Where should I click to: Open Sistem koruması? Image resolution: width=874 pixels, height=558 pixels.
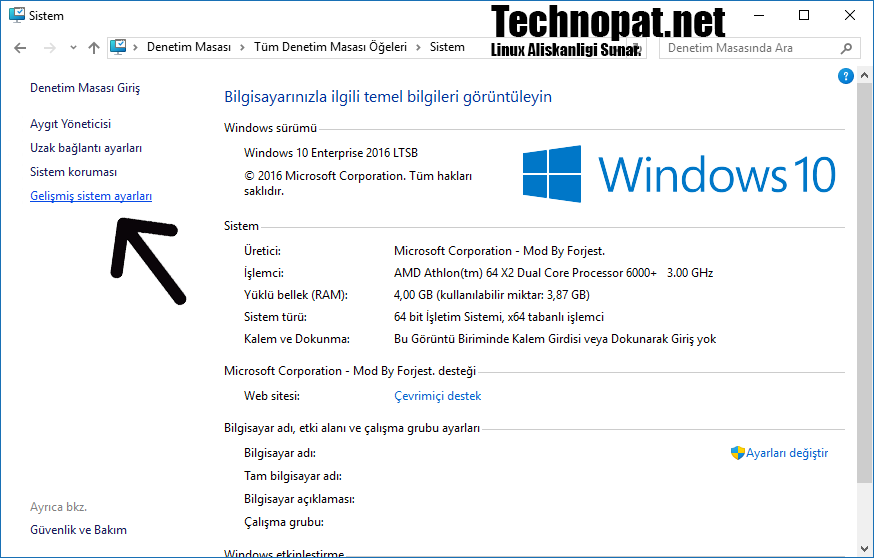point(74,172)
